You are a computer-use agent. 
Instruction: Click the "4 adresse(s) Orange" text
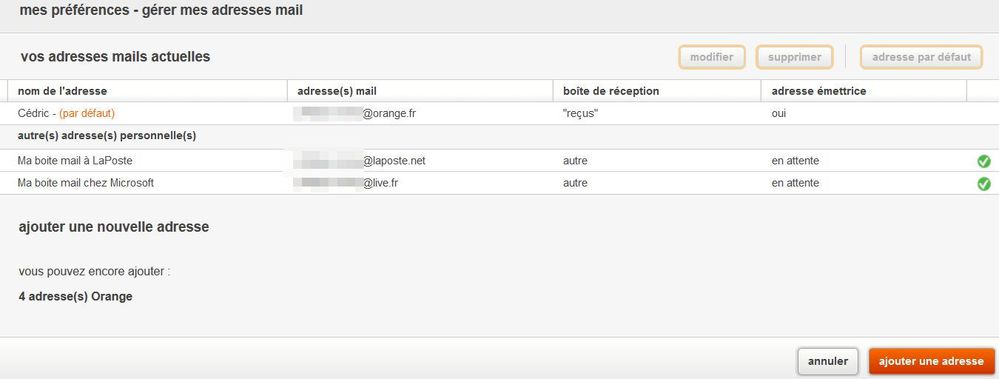click(x=76, y=296)
